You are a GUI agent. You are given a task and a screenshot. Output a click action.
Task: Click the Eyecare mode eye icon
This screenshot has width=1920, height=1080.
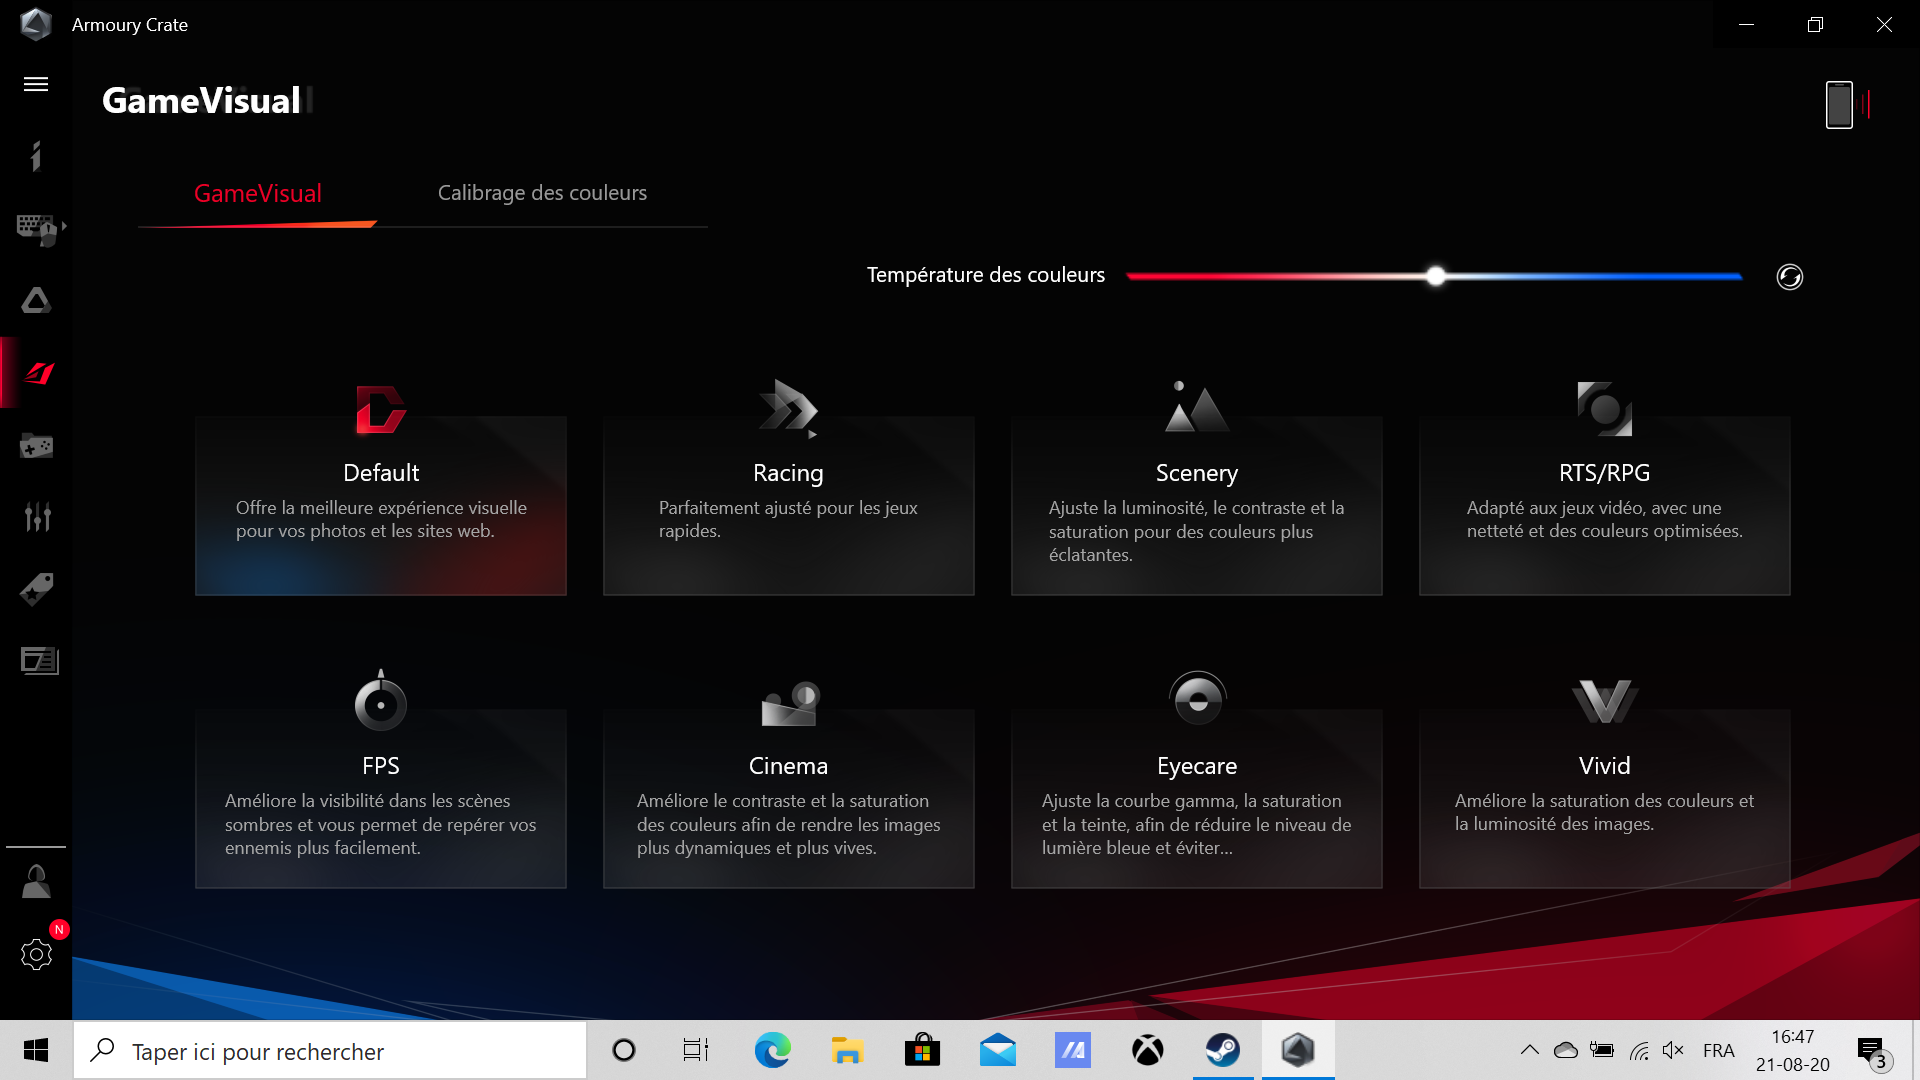[x=1197, y=698]
